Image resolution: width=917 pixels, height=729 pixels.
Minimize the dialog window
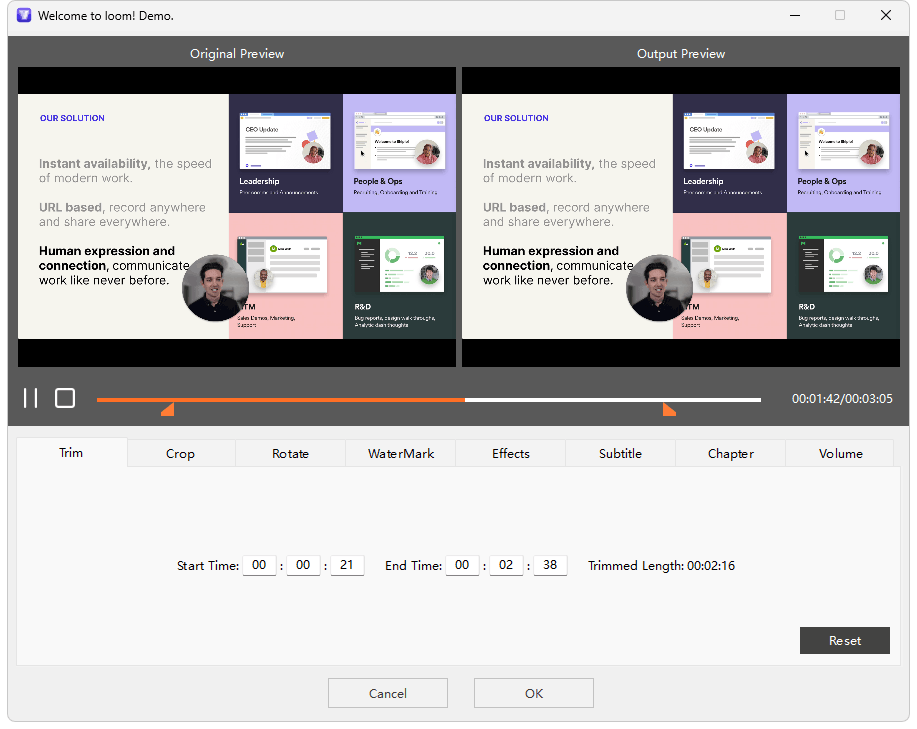point(795,15)
